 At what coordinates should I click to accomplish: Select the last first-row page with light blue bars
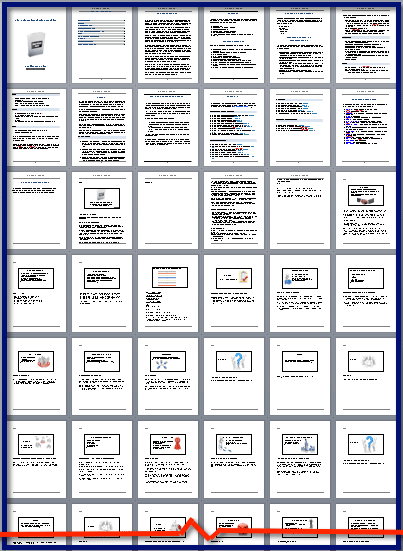[x=366, y=45]
